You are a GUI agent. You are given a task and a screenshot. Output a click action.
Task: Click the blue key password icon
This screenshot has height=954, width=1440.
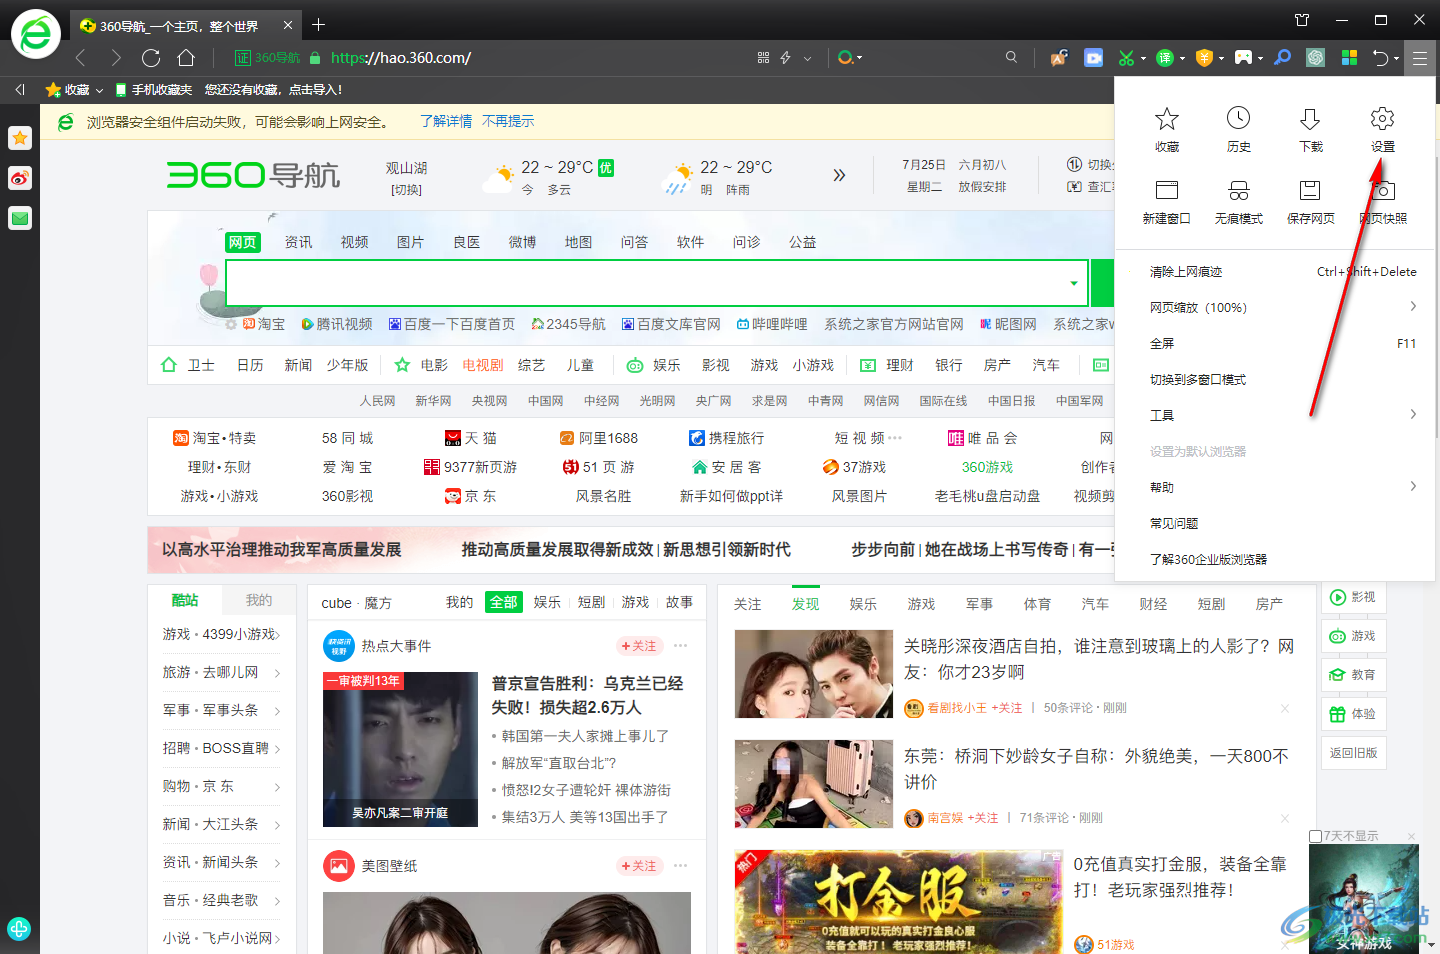[1282, 58]
